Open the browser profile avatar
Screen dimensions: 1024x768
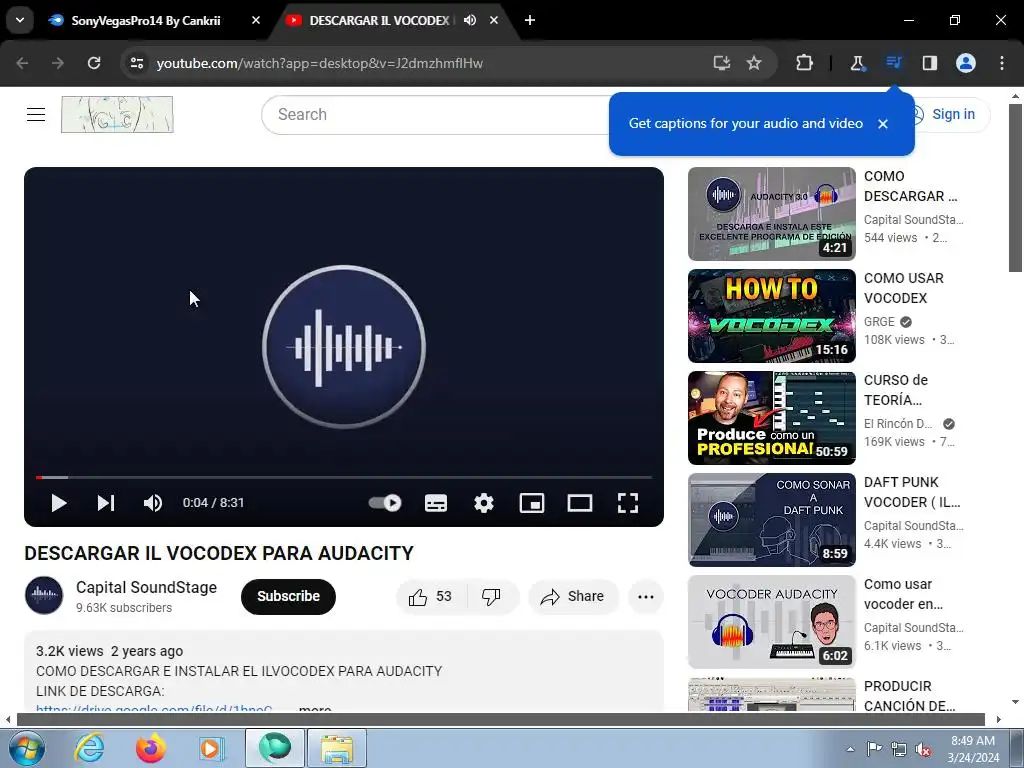[966, 63]
